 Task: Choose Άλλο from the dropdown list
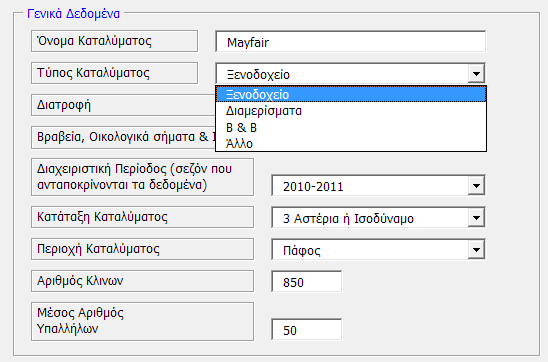click(351, 143)
